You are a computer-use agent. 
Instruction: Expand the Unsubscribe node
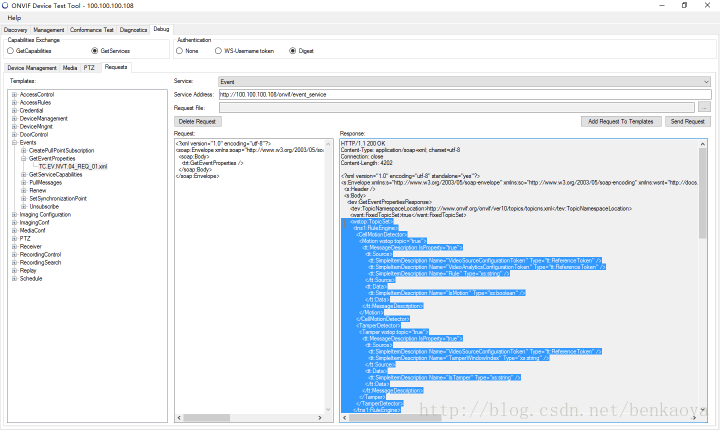click(23, 207)
